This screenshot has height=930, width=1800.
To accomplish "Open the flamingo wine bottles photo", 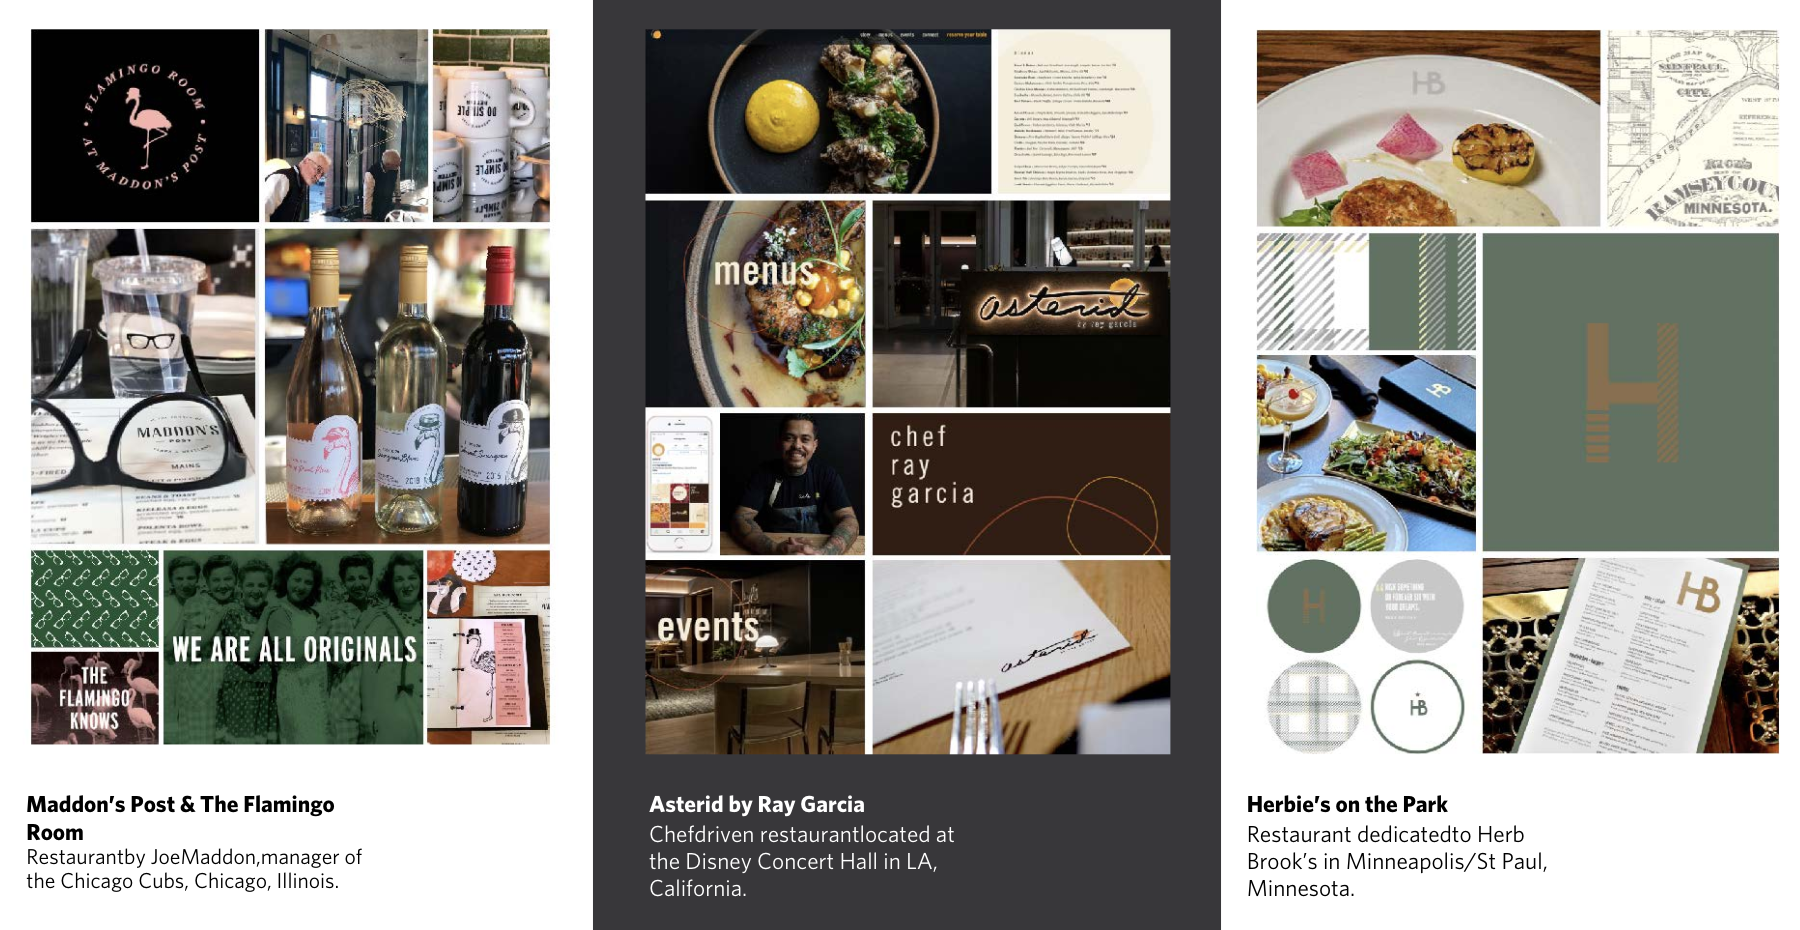I will pyautogui.click(x=407, y=387).
